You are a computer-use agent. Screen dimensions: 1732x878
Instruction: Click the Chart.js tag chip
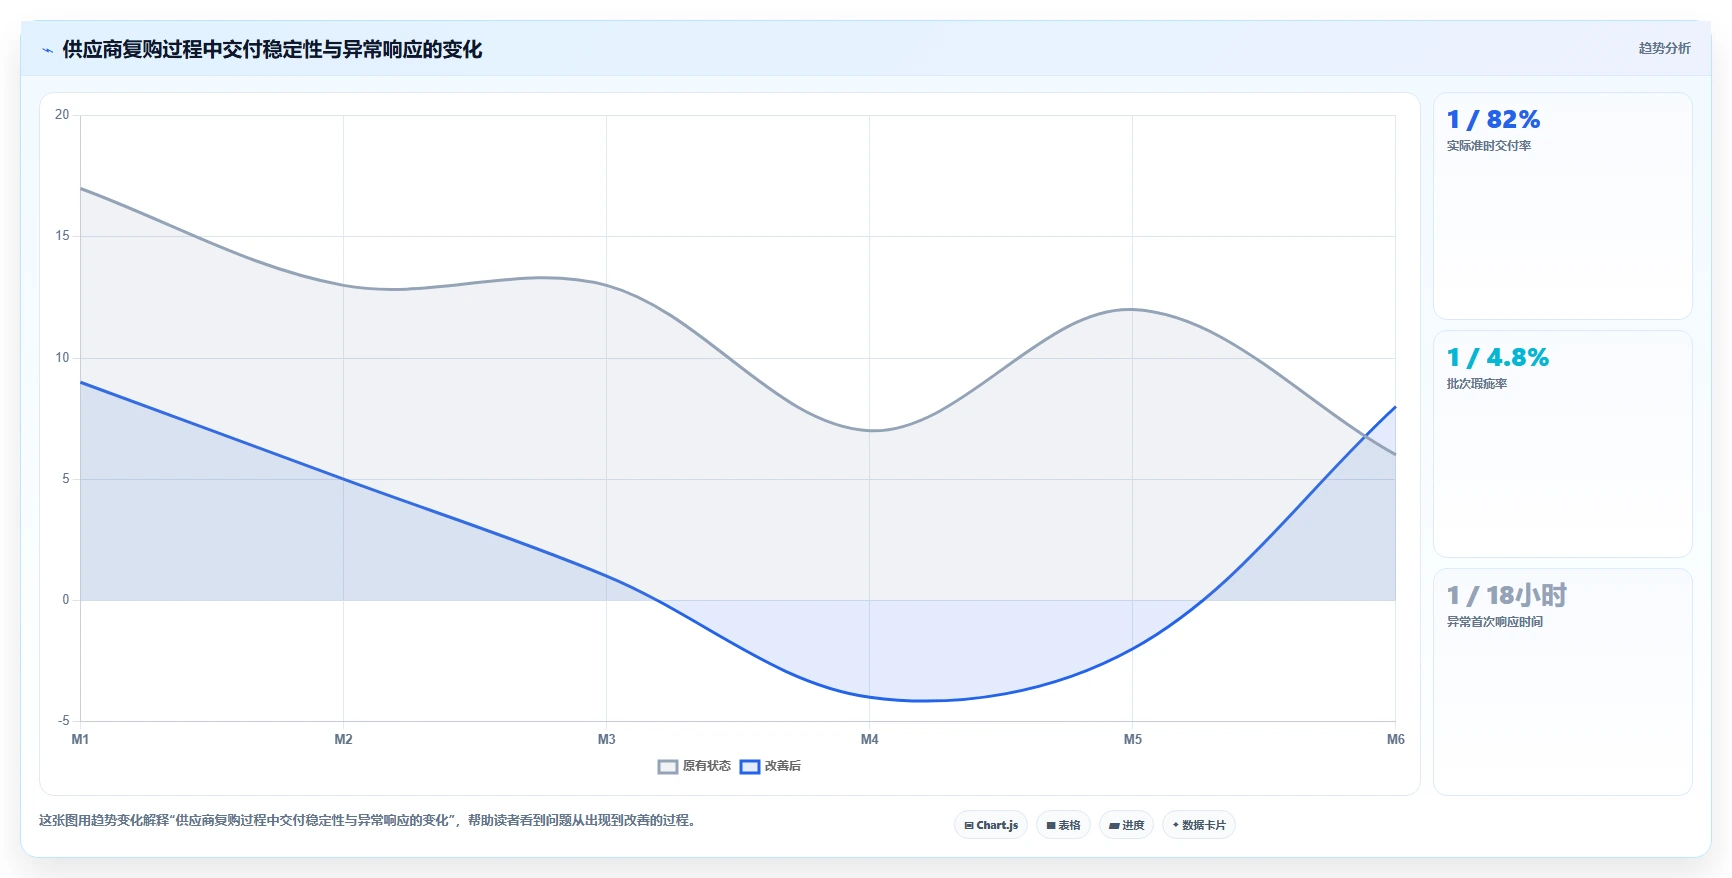(x=991, y=825)
